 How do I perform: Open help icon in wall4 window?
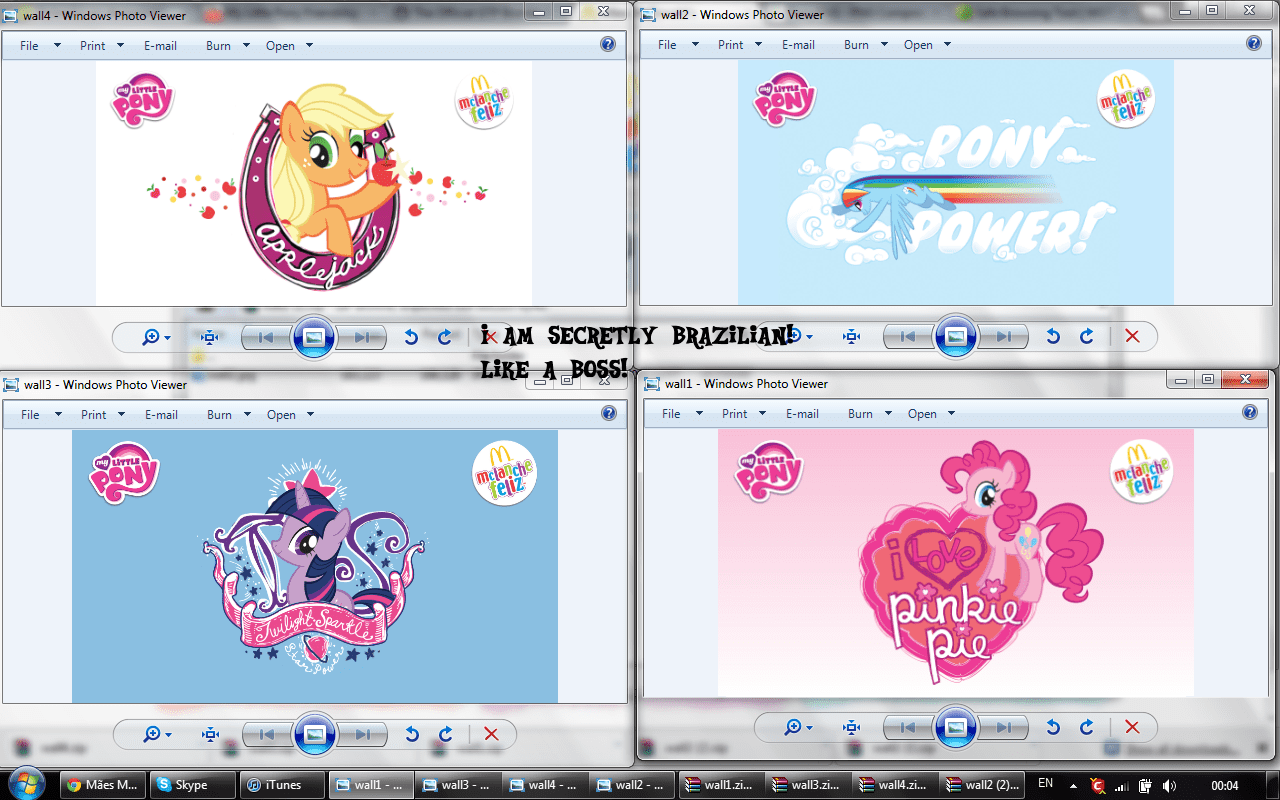608,44
